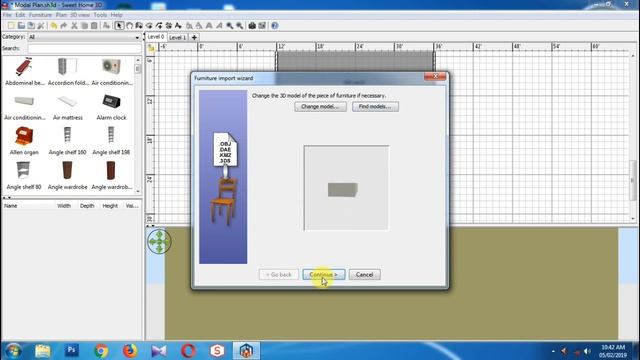Sort furniture list by Width column
The width and height of the screenshot is (640, 360).
[x=64, y=206]
